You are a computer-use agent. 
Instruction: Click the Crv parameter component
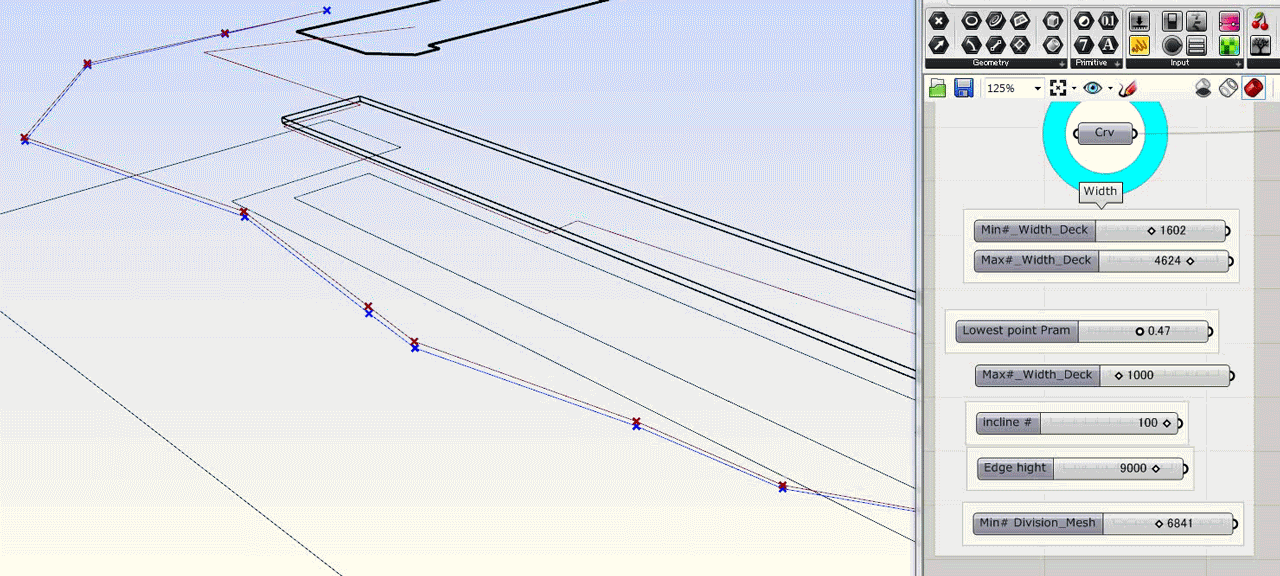click(x=1104, y=133)
